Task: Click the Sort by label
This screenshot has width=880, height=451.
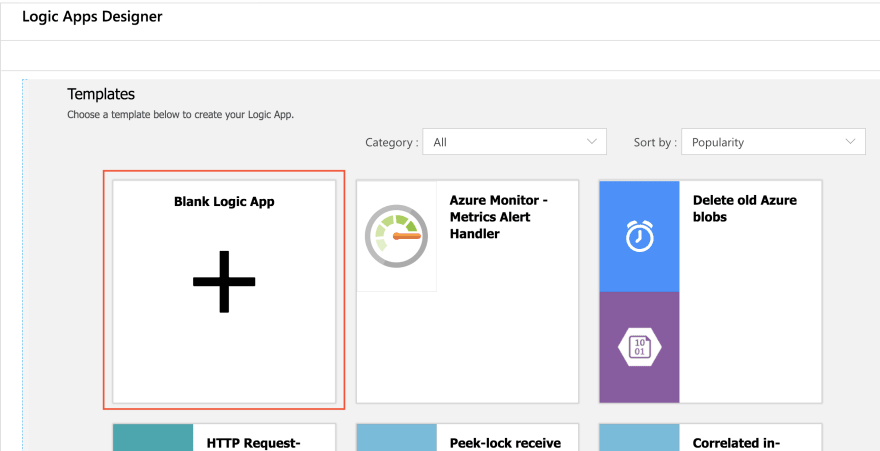Action: coord(655,142)
